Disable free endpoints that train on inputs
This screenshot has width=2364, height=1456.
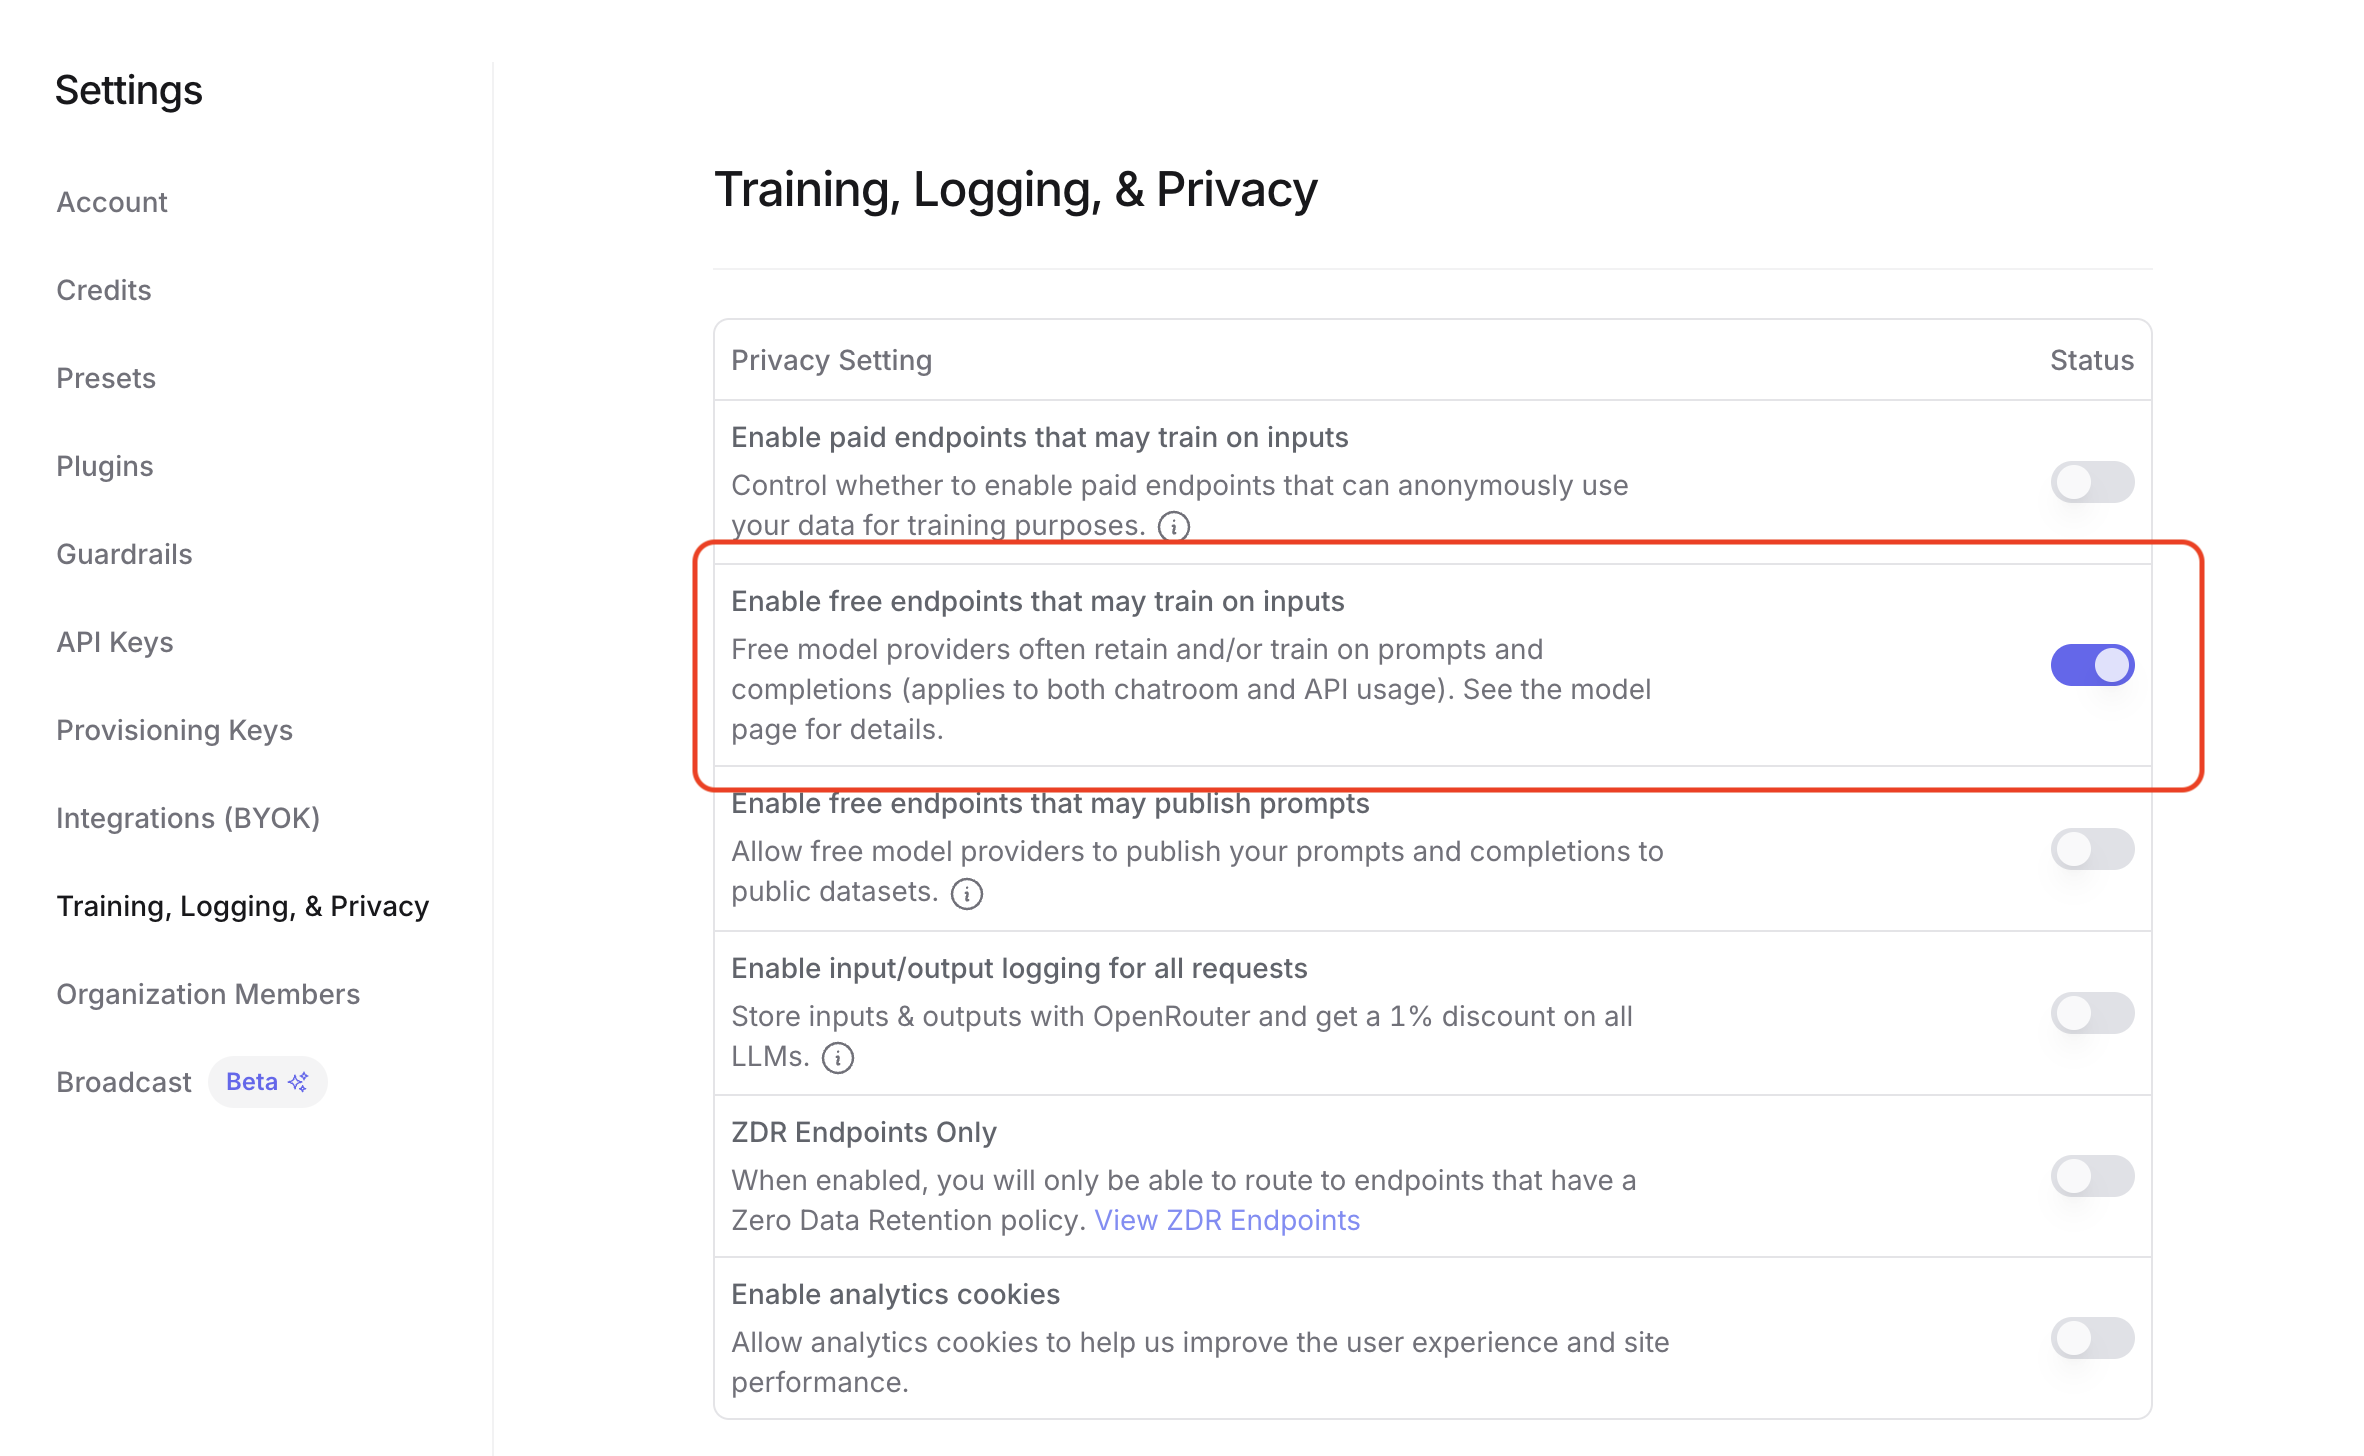(2092, 665)
